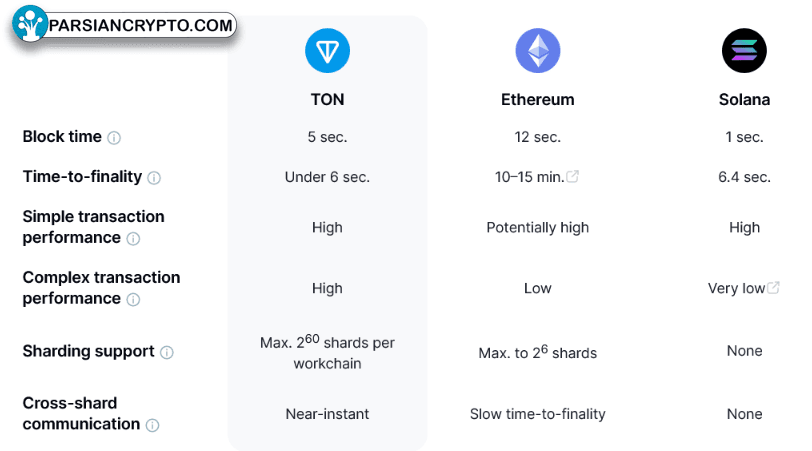Click the TON logo icon
Screen dimensions: 812x451
[327, 50]
